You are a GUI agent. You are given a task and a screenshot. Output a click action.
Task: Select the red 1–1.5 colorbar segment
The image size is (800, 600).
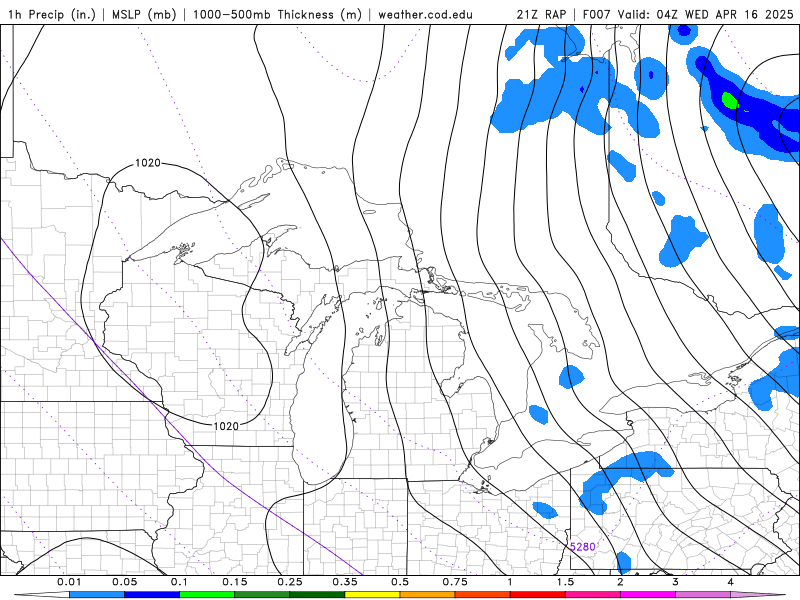click(x=538, y=595)
